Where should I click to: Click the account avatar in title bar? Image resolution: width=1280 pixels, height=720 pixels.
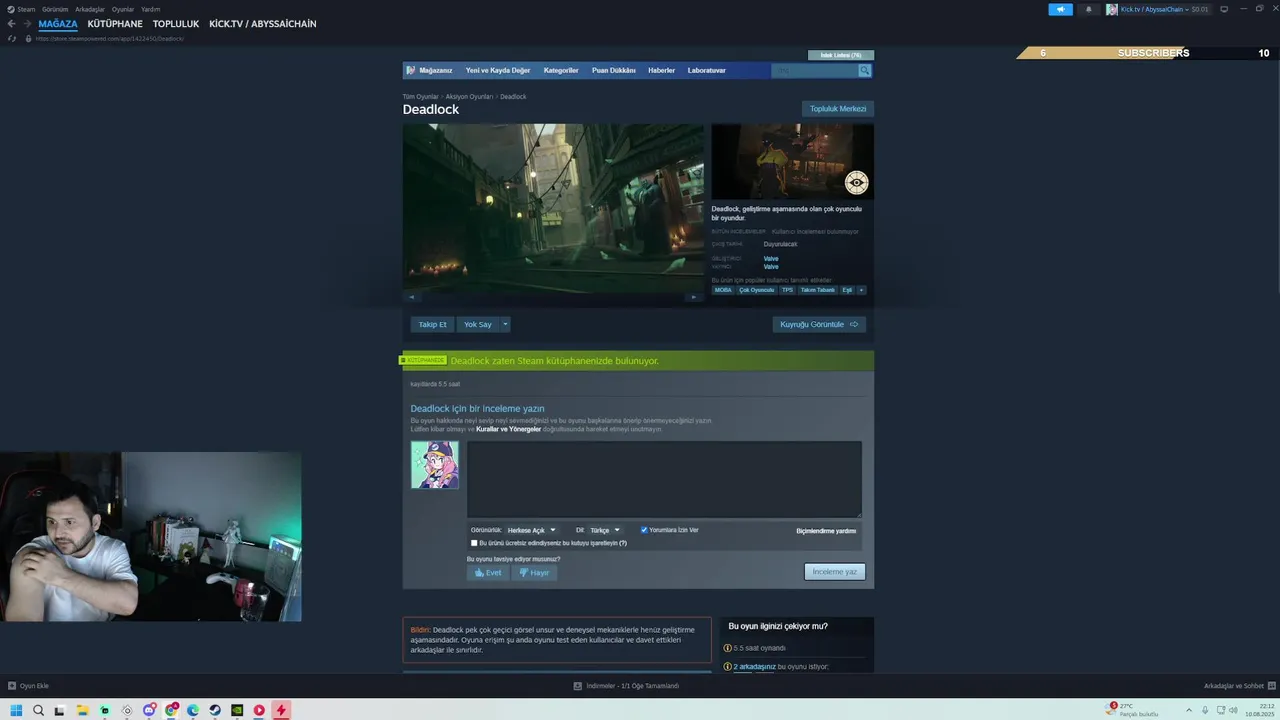(x=1112, y=9)
